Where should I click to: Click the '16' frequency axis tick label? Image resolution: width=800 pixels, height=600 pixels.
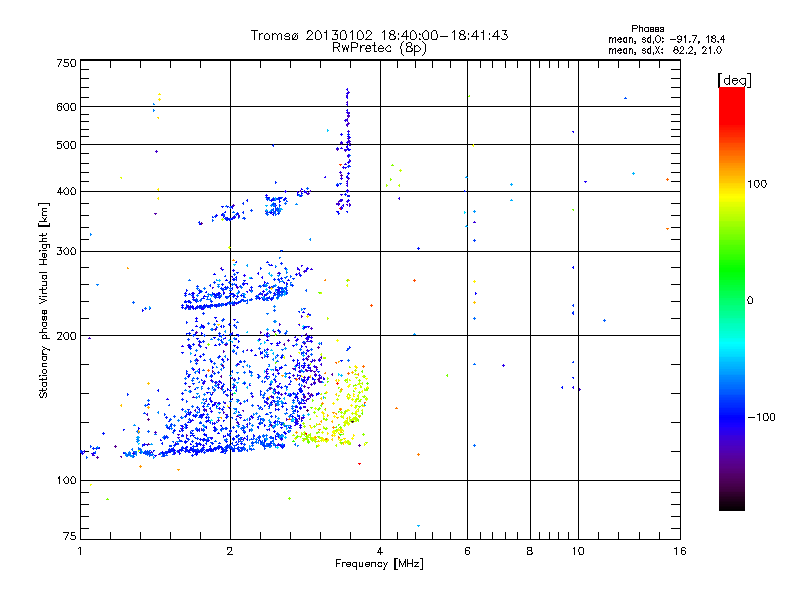680,551
